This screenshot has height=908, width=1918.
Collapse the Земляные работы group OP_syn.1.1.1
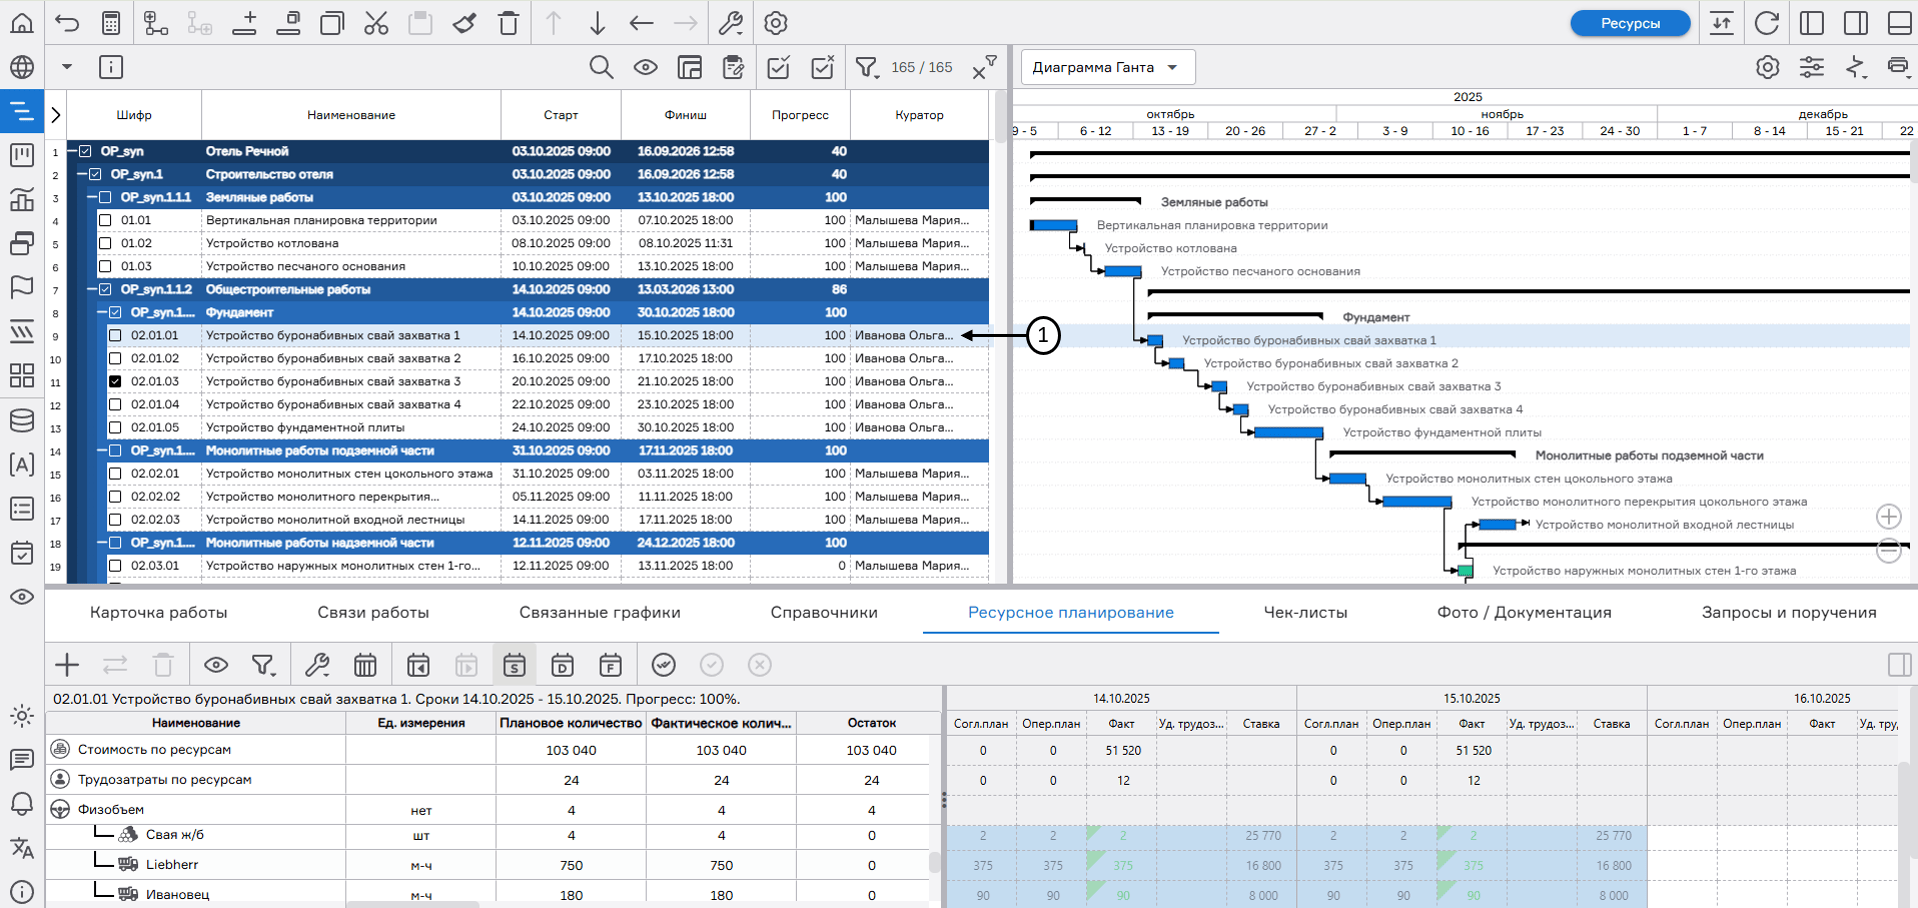[x=91, y=198]
